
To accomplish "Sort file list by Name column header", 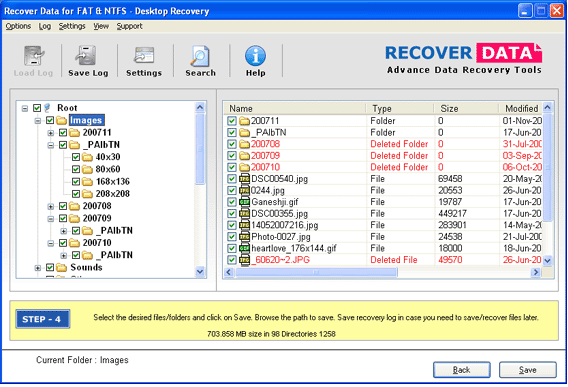I will coord(295,108).
